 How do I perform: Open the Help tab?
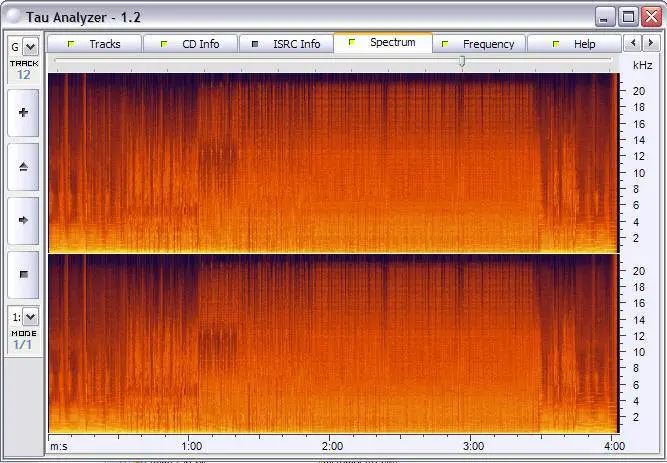point(574,44)
